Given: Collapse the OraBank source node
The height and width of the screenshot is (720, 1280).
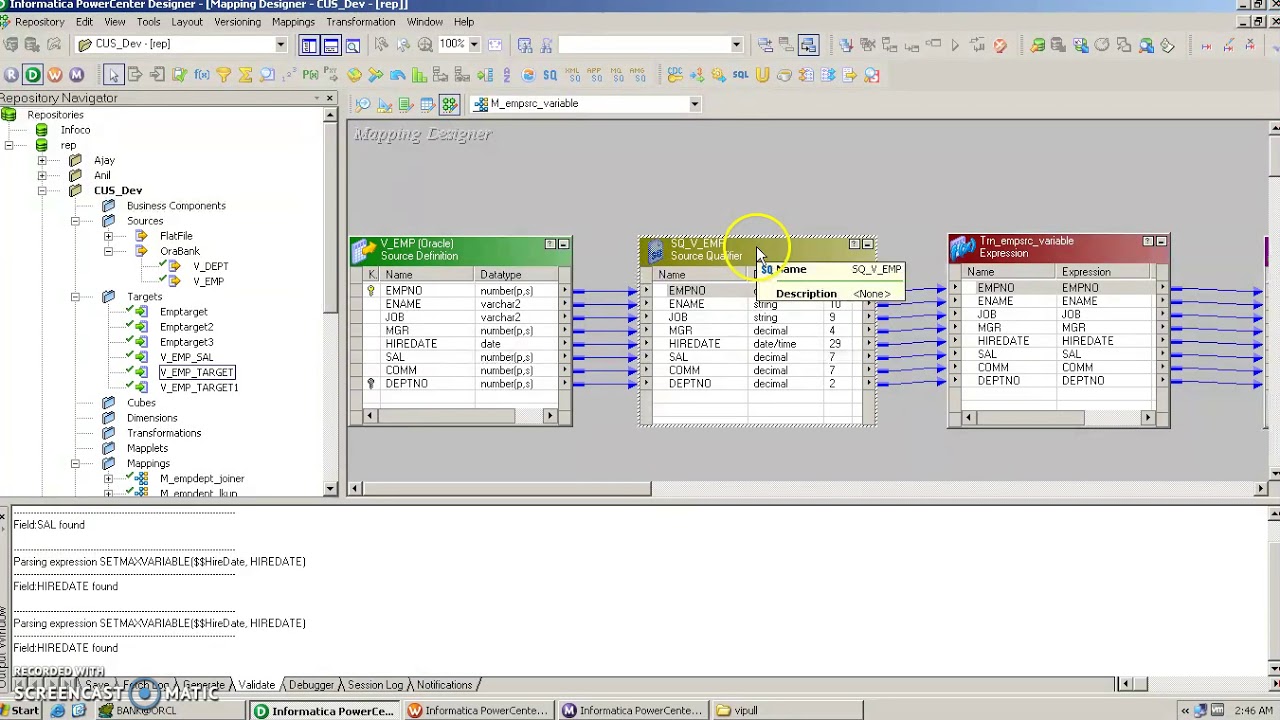Looking at the screenshot, I should pos(108,251).
